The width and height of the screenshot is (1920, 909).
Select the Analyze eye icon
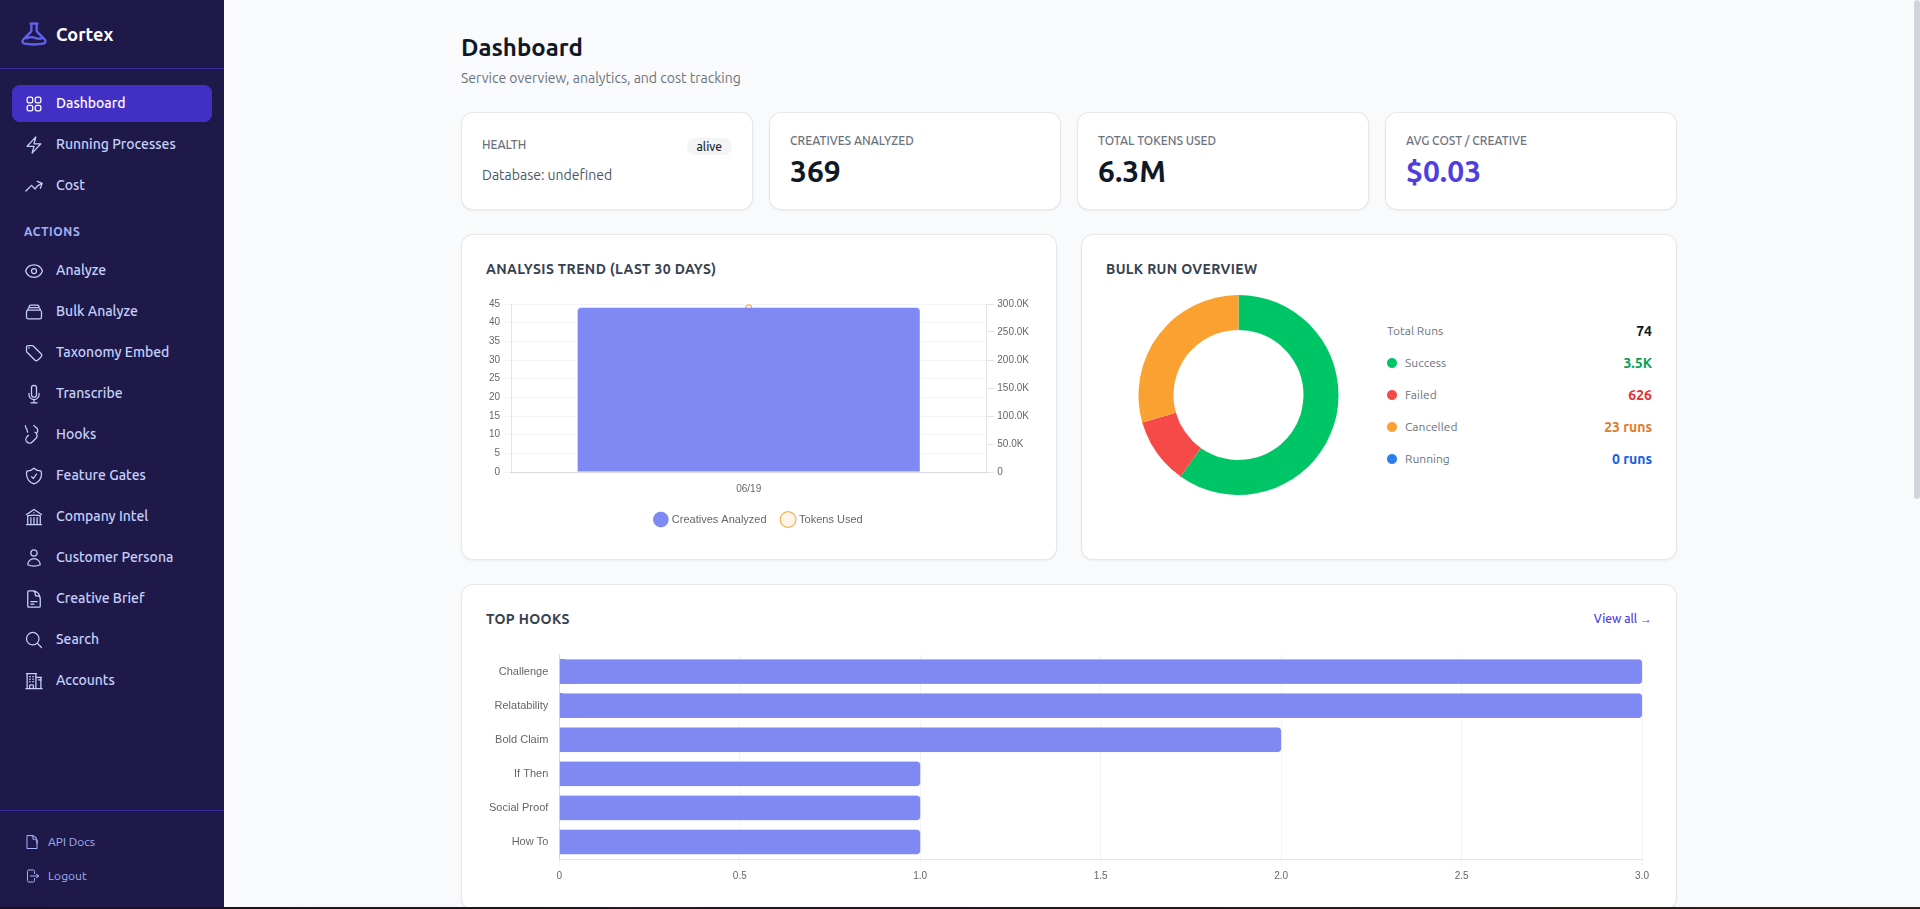click(x=34, y=271)
